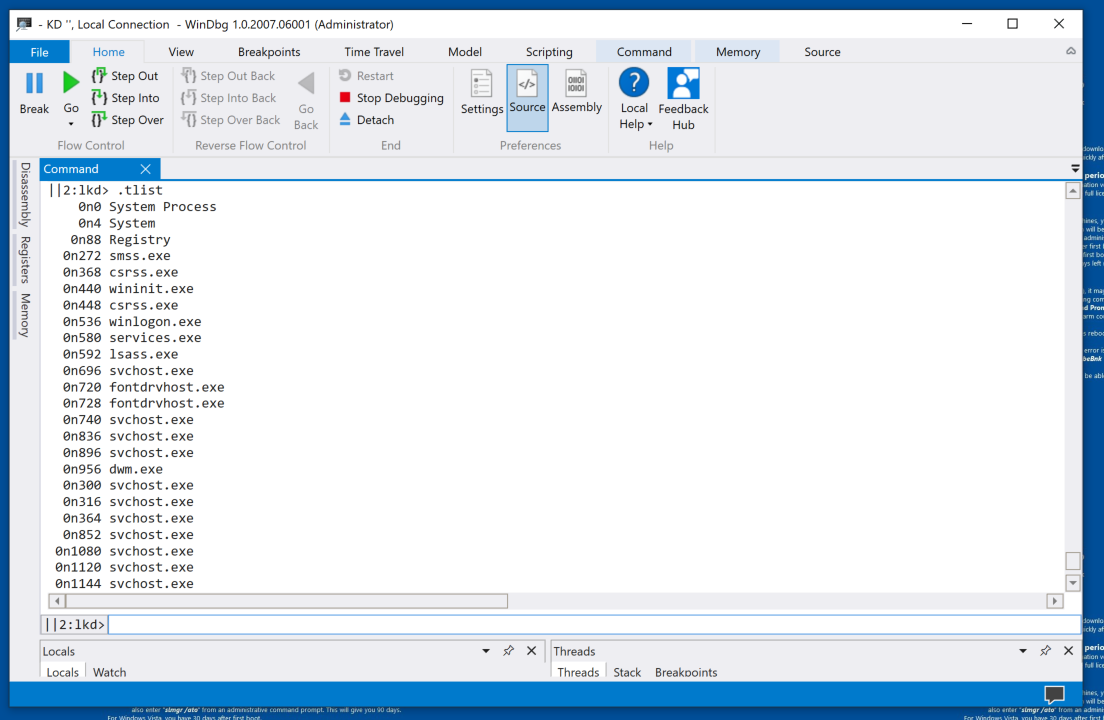This screenshot has height=720, width=1104.
Task: Click Step Into Back
Action: coord(229,98)
